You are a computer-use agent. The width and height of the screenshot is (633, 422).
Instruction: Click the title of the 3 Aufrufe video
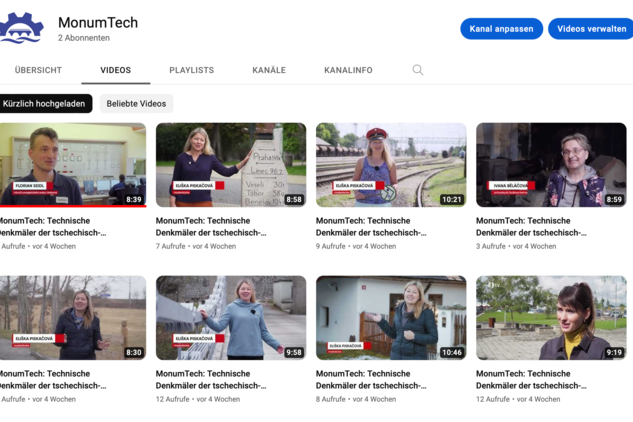[531, 227]
